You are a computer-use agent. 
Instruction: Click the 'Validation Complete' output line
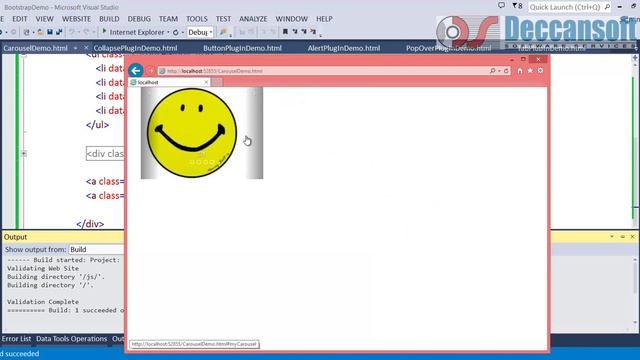(43, 302)
